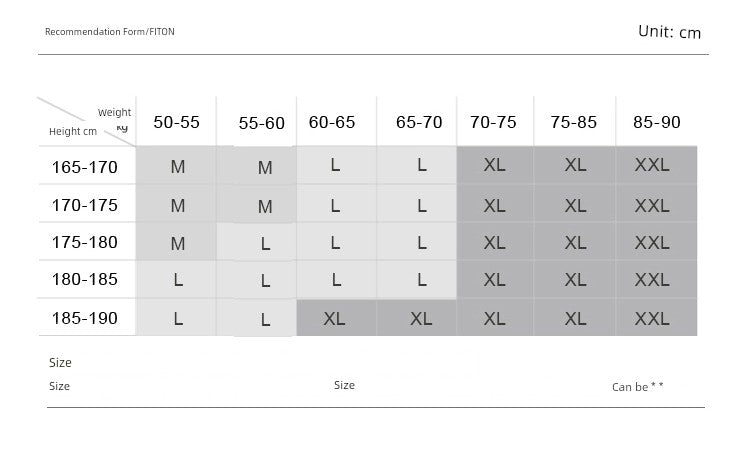Click the M cell in the 175-180 row
Screen dimensions: 750x455
tap(178, 243)
